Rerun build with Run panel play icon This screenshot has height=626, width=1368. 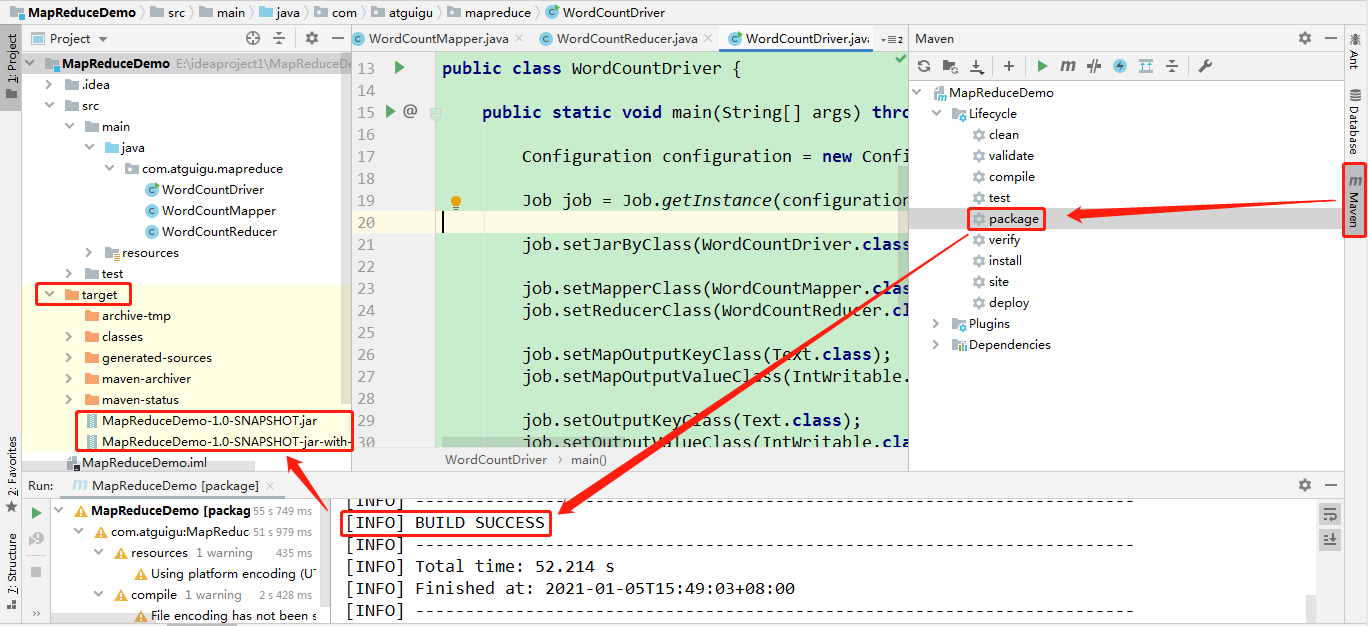coord(36,513)
